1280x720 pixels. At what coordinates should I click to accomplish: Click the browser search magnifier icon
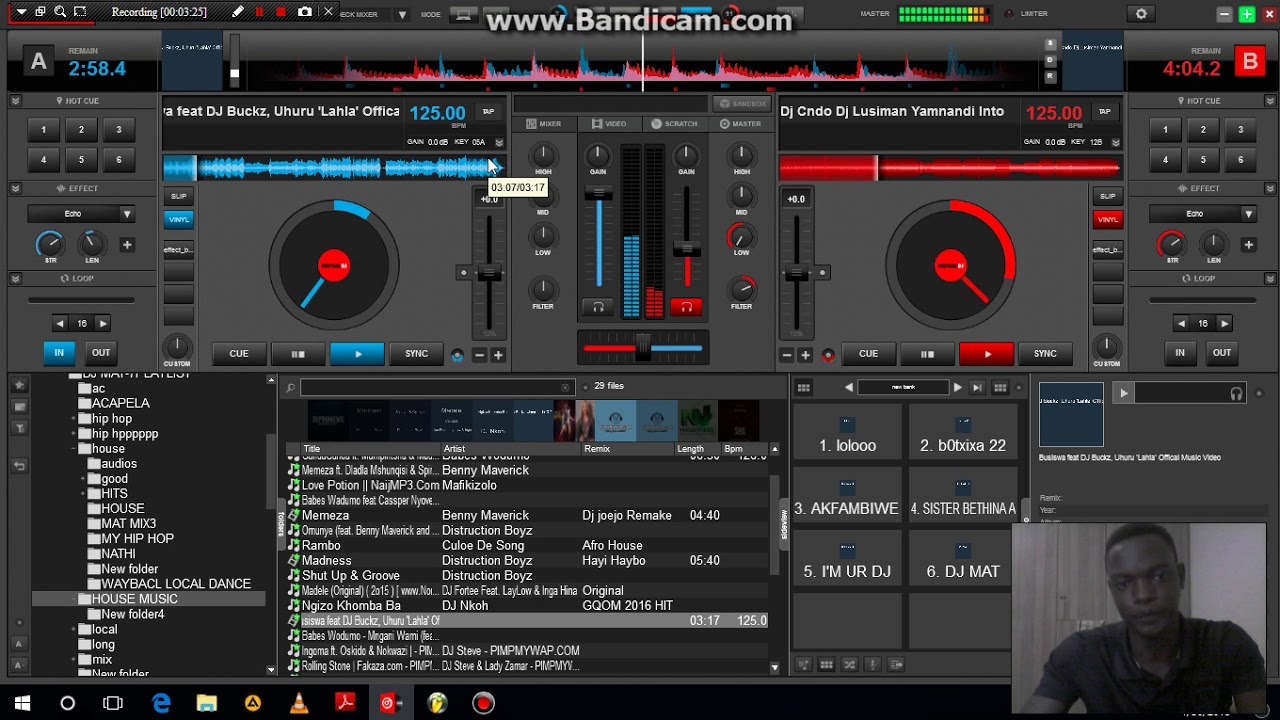pos(291,387)
